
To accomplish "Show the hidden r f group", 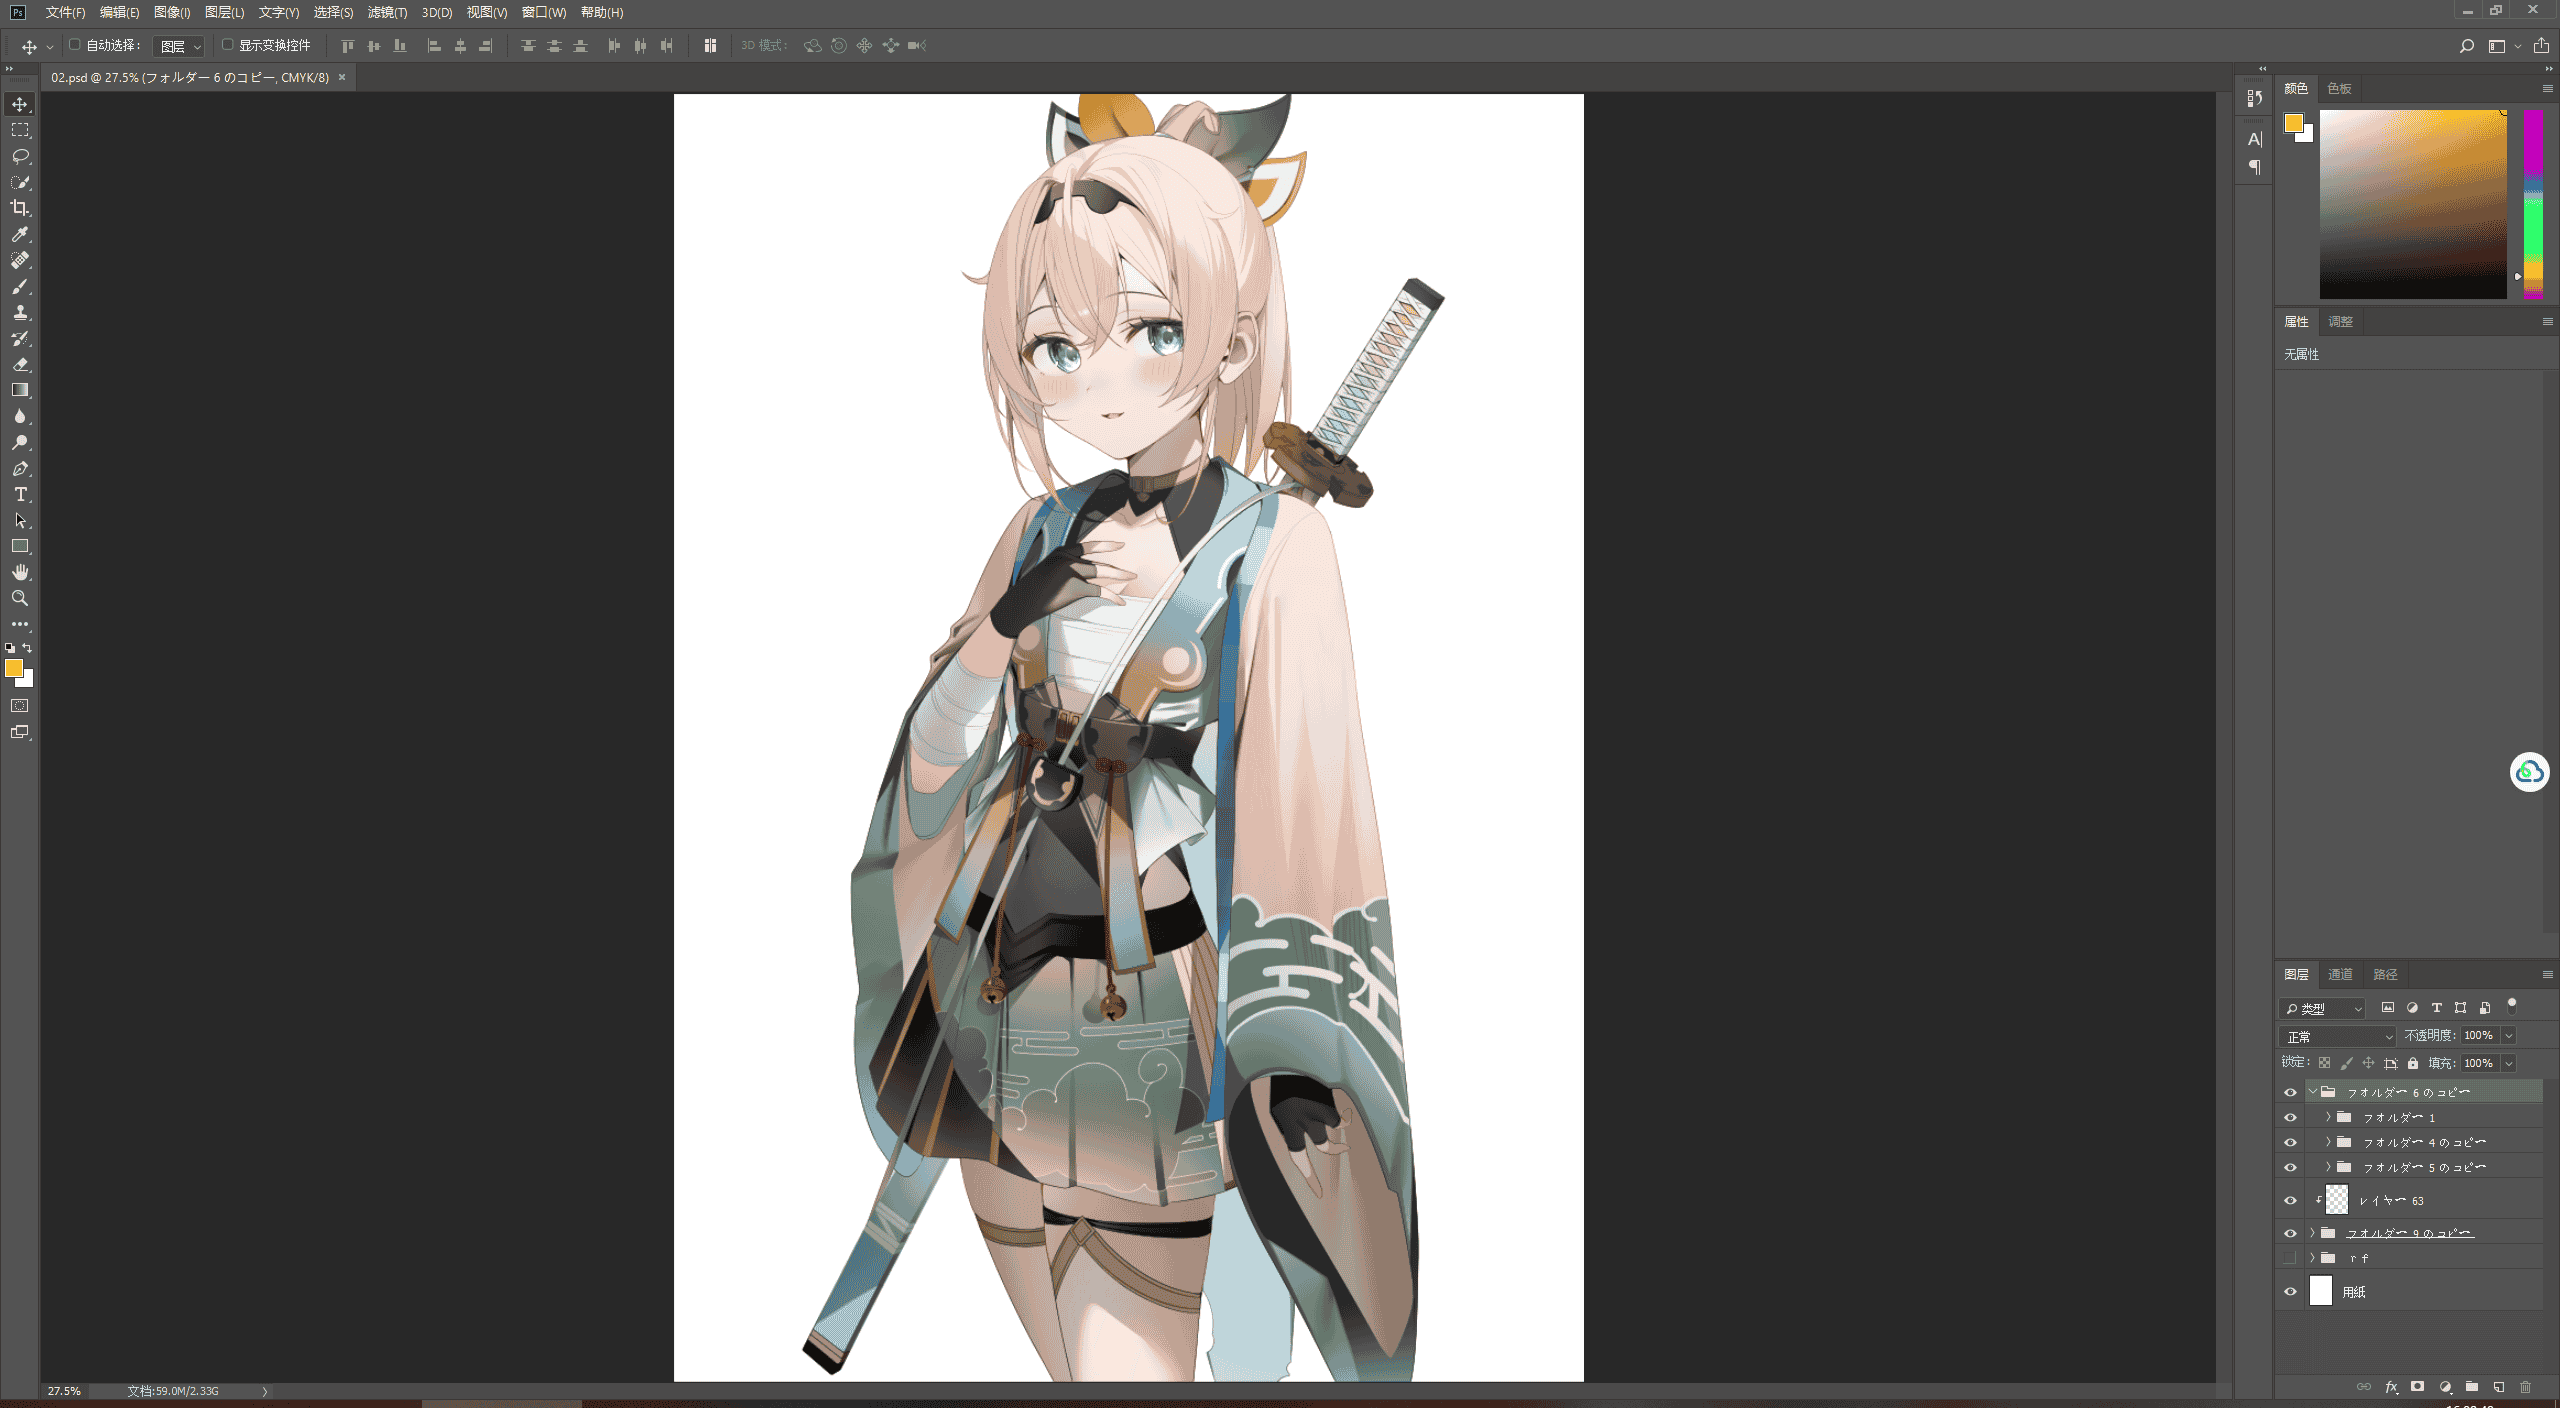I will (x=2290, y=1258).
